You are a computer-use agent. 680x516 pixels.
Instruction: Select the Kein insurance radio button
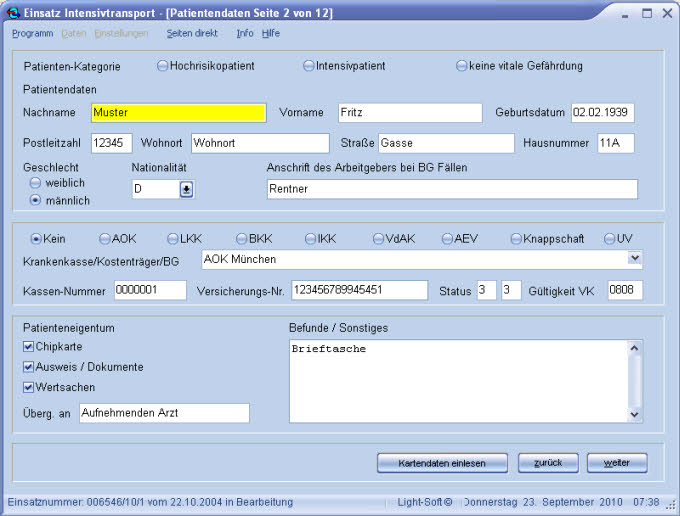pos(36,238)
